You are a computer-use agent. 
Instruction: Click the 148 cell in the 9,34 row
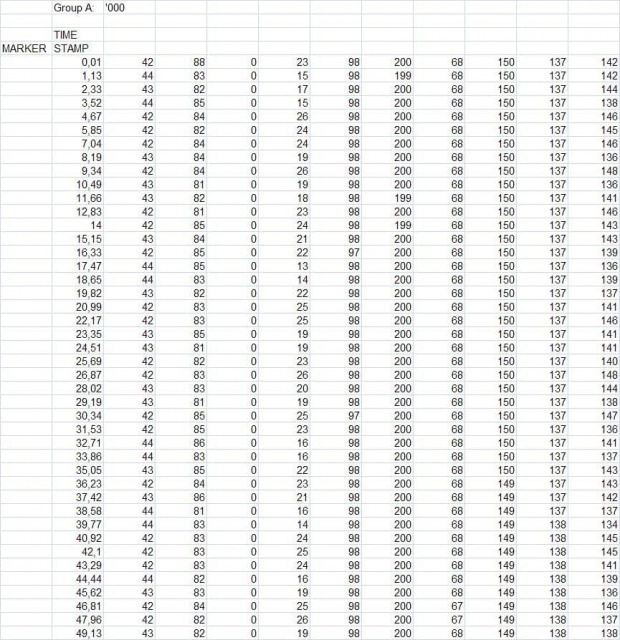[594, 171]
